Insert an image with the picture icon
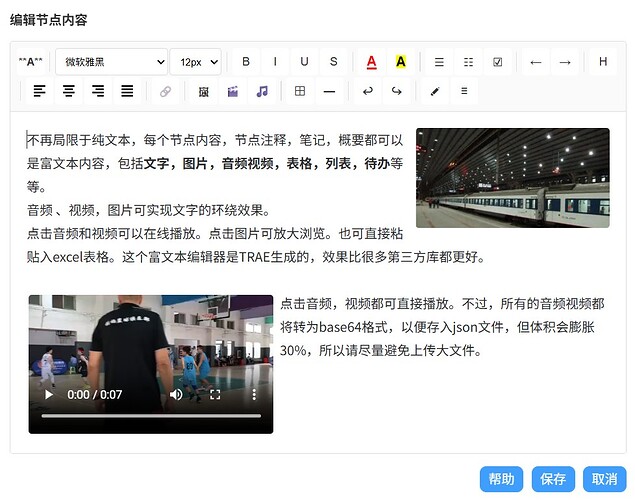Viewport: 635px width, 500px height. [203, 91]
